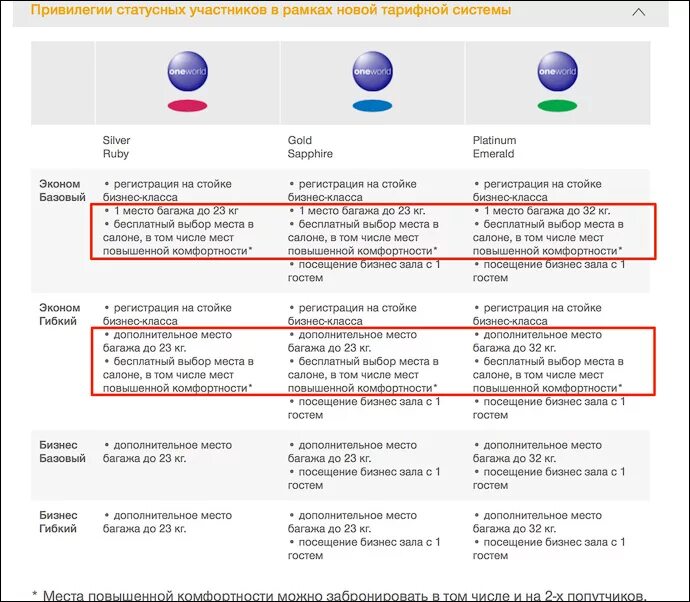Image resolution: width=690 pixels, height=602 pixels.
Task: Click the heading 'Привилегии статусных участников'
Action: tap(147, 10)
